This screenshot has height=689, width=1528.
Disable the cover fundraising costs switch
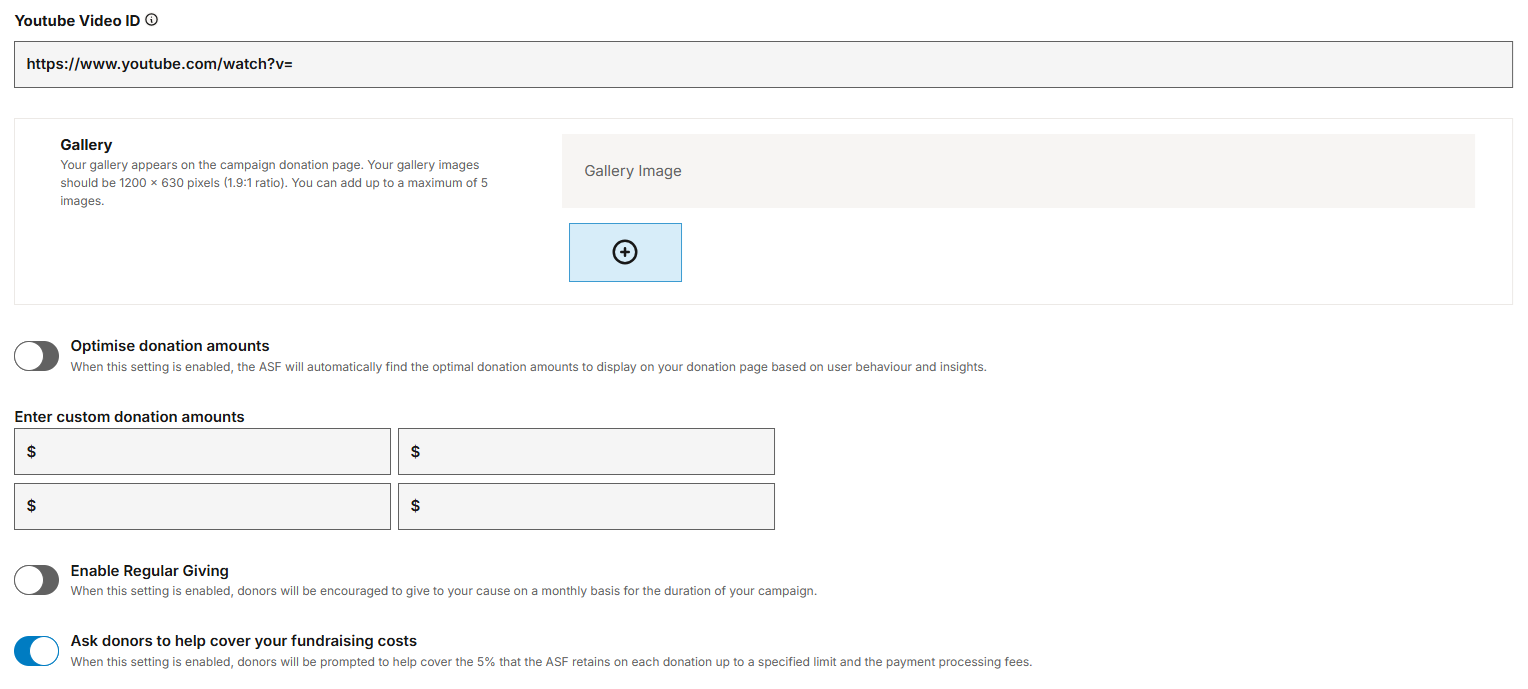coord(37,651)
